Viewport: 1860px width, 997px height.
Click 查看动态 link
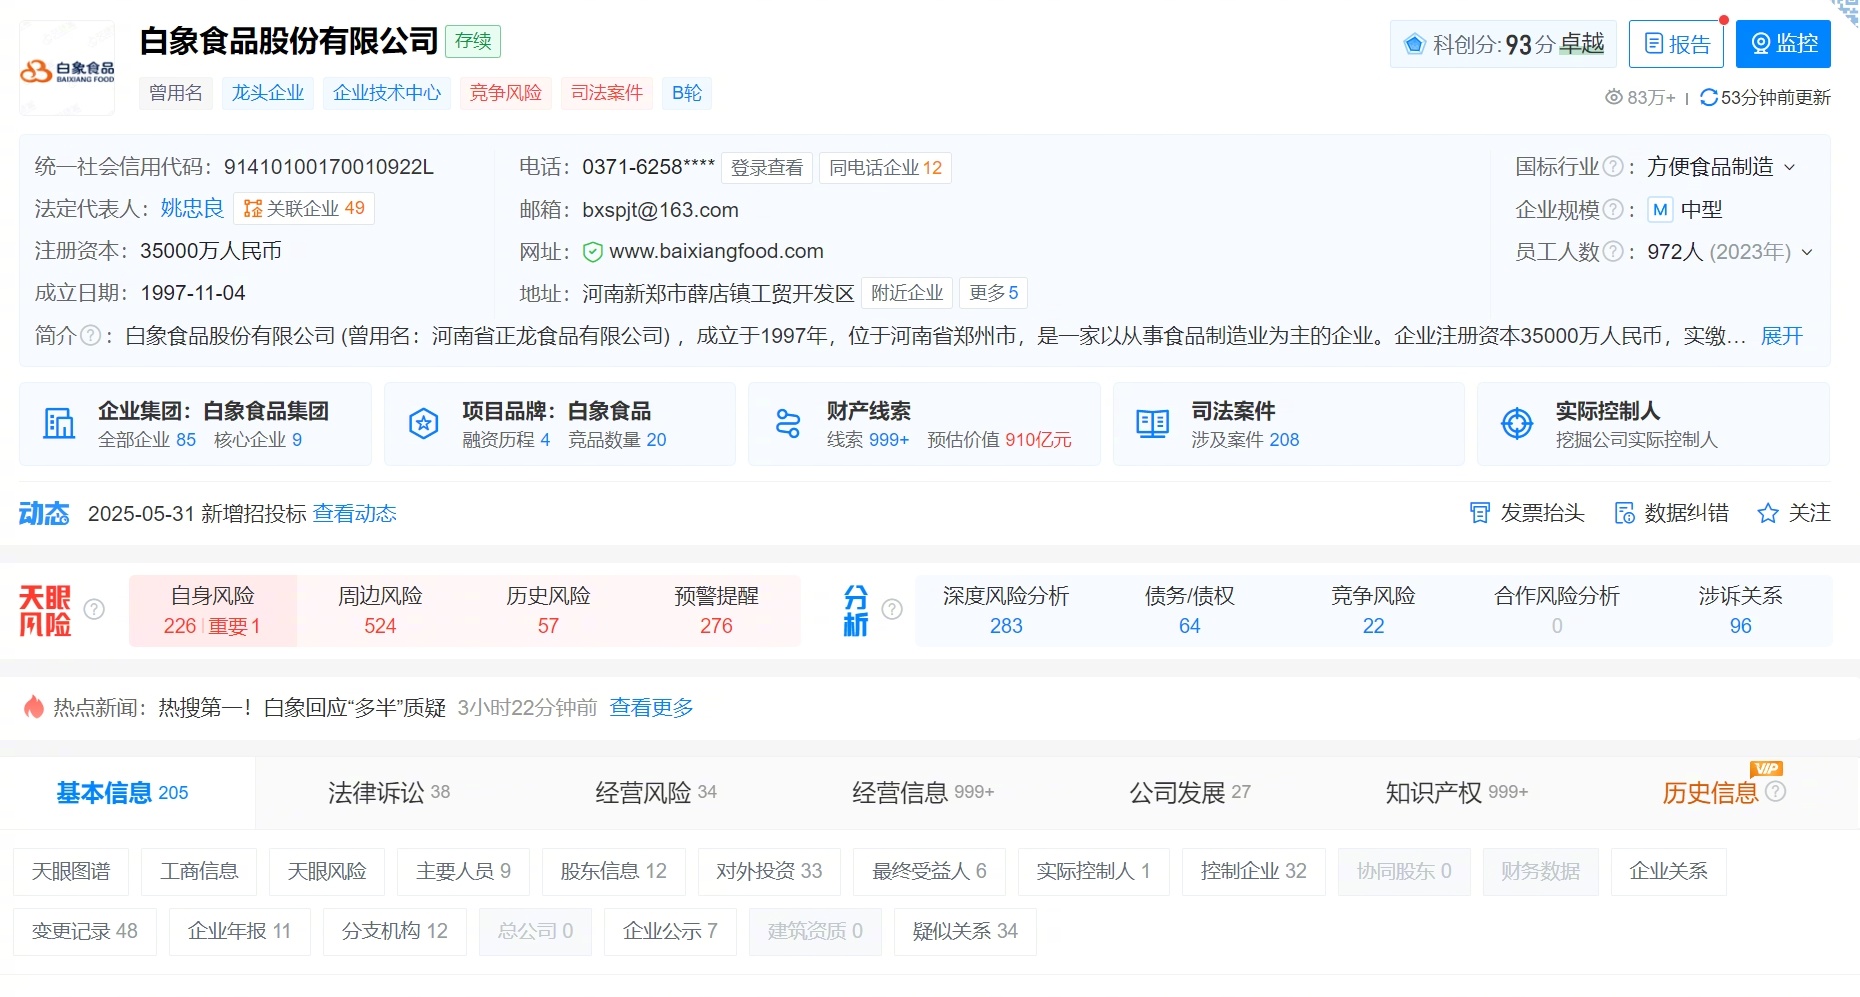[355, 513]
